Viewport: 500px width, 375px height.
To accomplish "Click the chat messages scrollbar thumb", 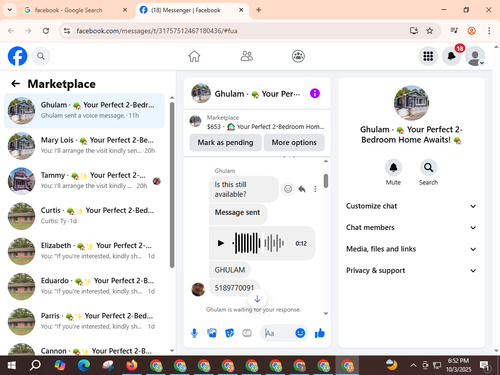I will coord(326,181).
